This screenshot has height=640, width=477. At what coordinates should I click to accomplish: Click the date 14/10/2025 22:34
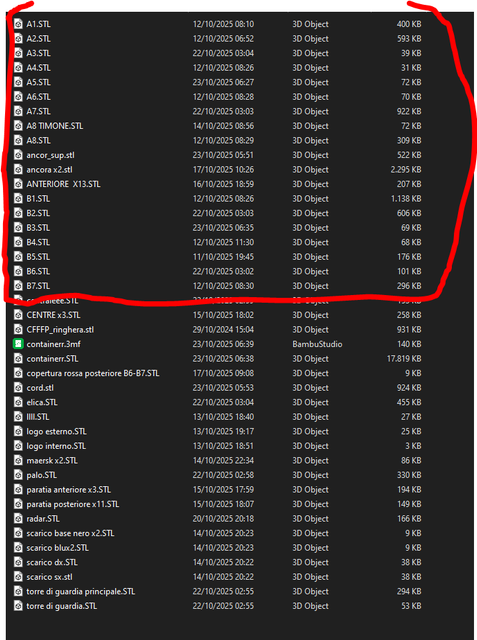223,460
